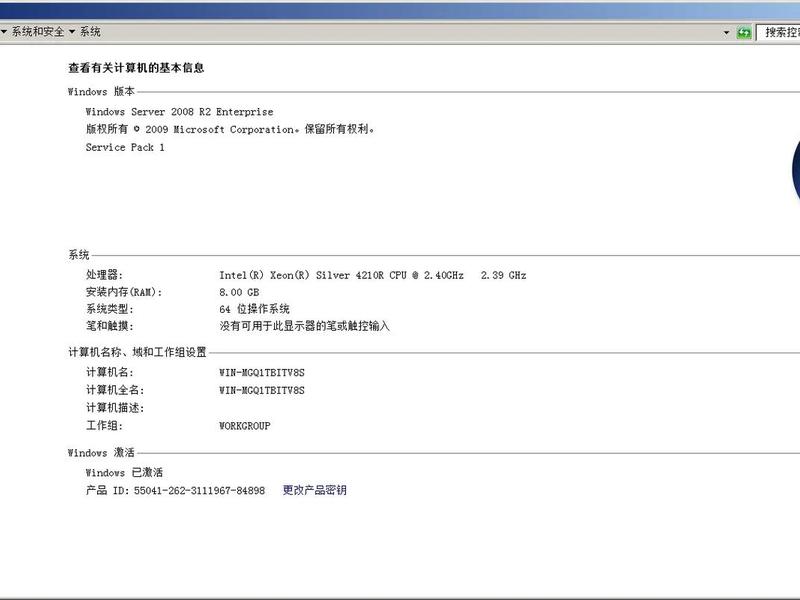Click the 计算机全名 value WIN-MGQ1TBITV8S
800x600 pixels.
tap(262, 390)
